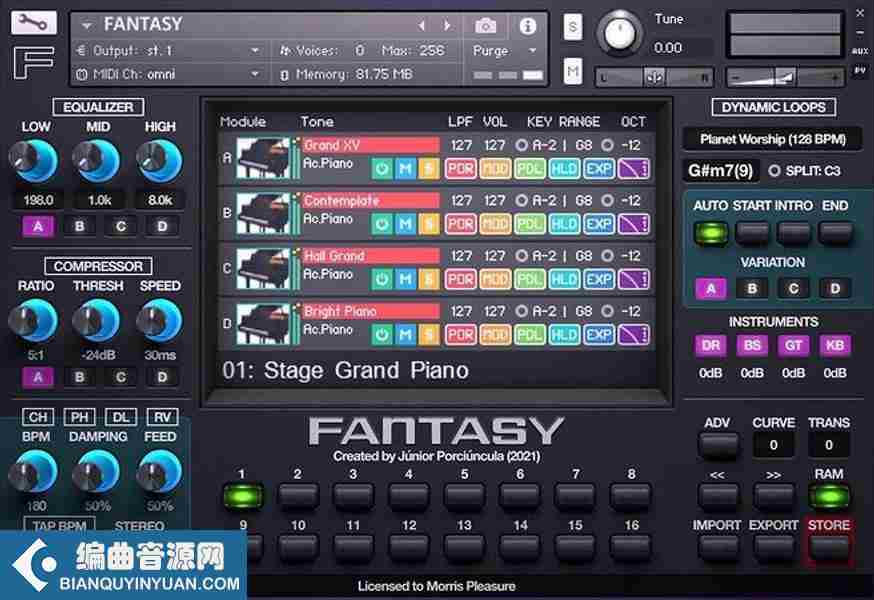Toggle power on module A Grand XV
Image resolution: width=874 pixels, height=600 pixels.
point(382,168)
